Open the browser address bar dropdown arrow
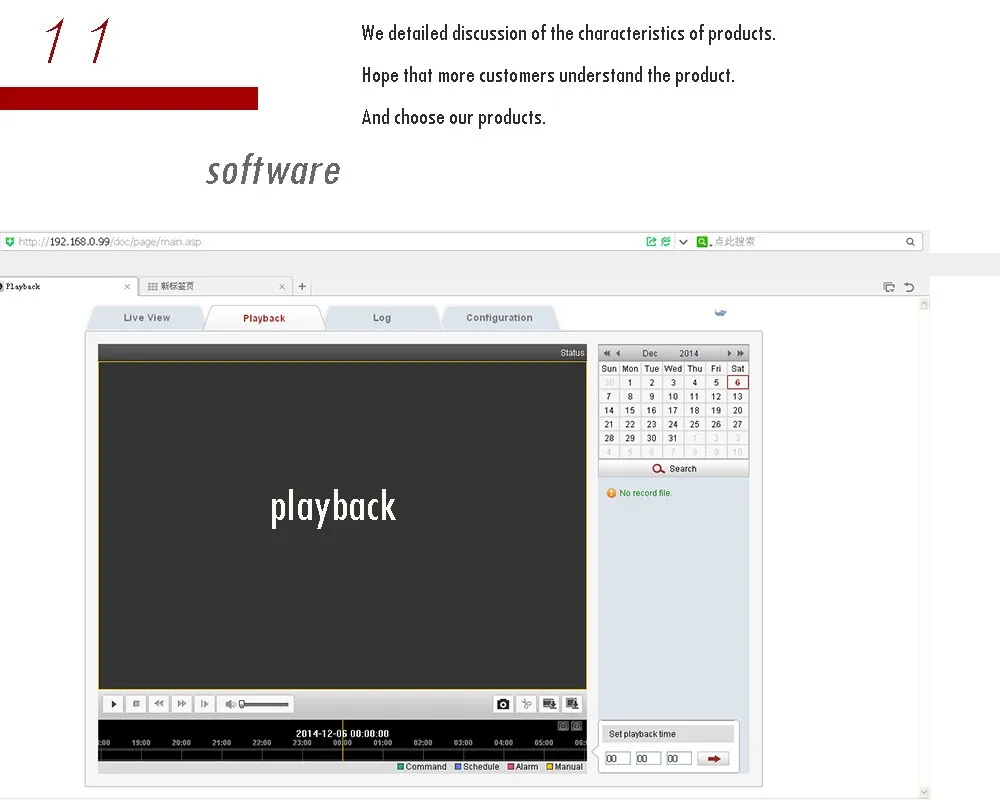 683,241
